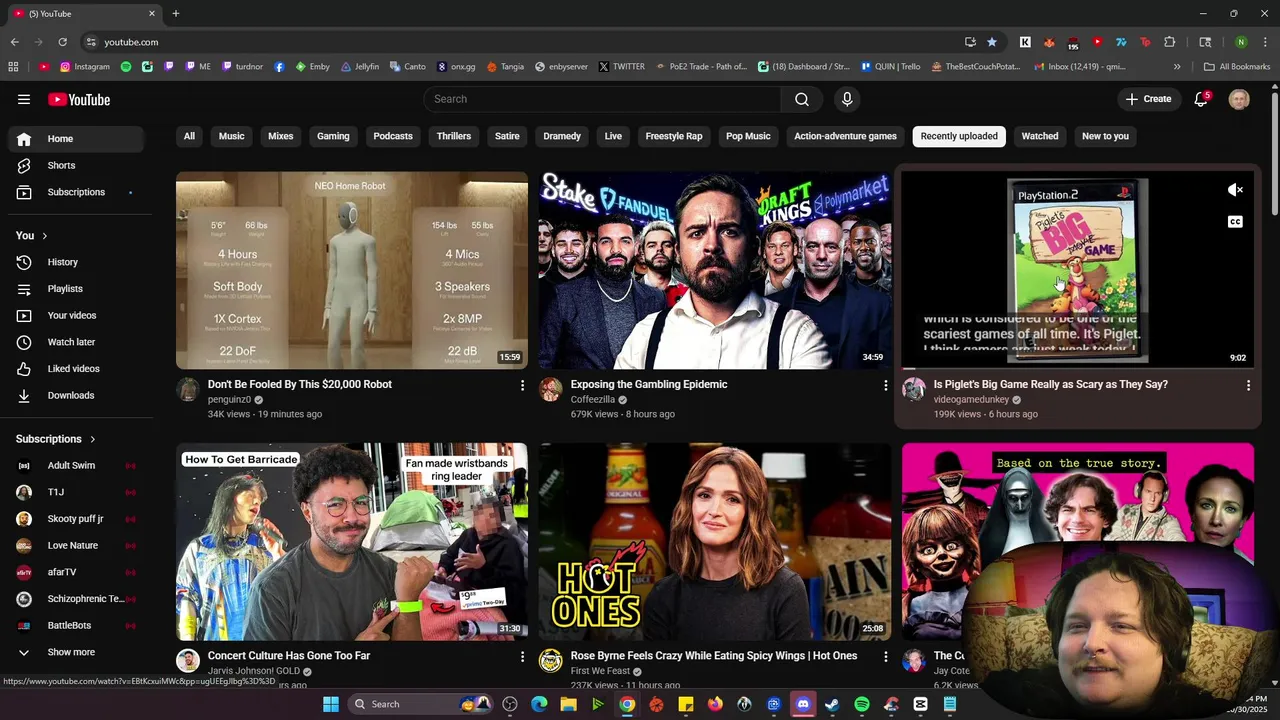Click the YouTube logo
This screenshot has width=1280, height=720.
[79, 99]
